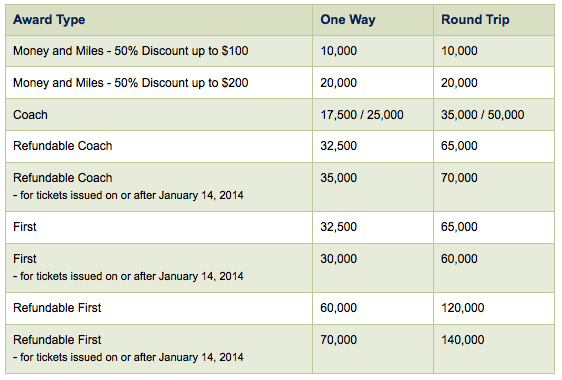Click the 10,000 one way value
The height and width of the screenshot is (380, 562).
[338, 51]
